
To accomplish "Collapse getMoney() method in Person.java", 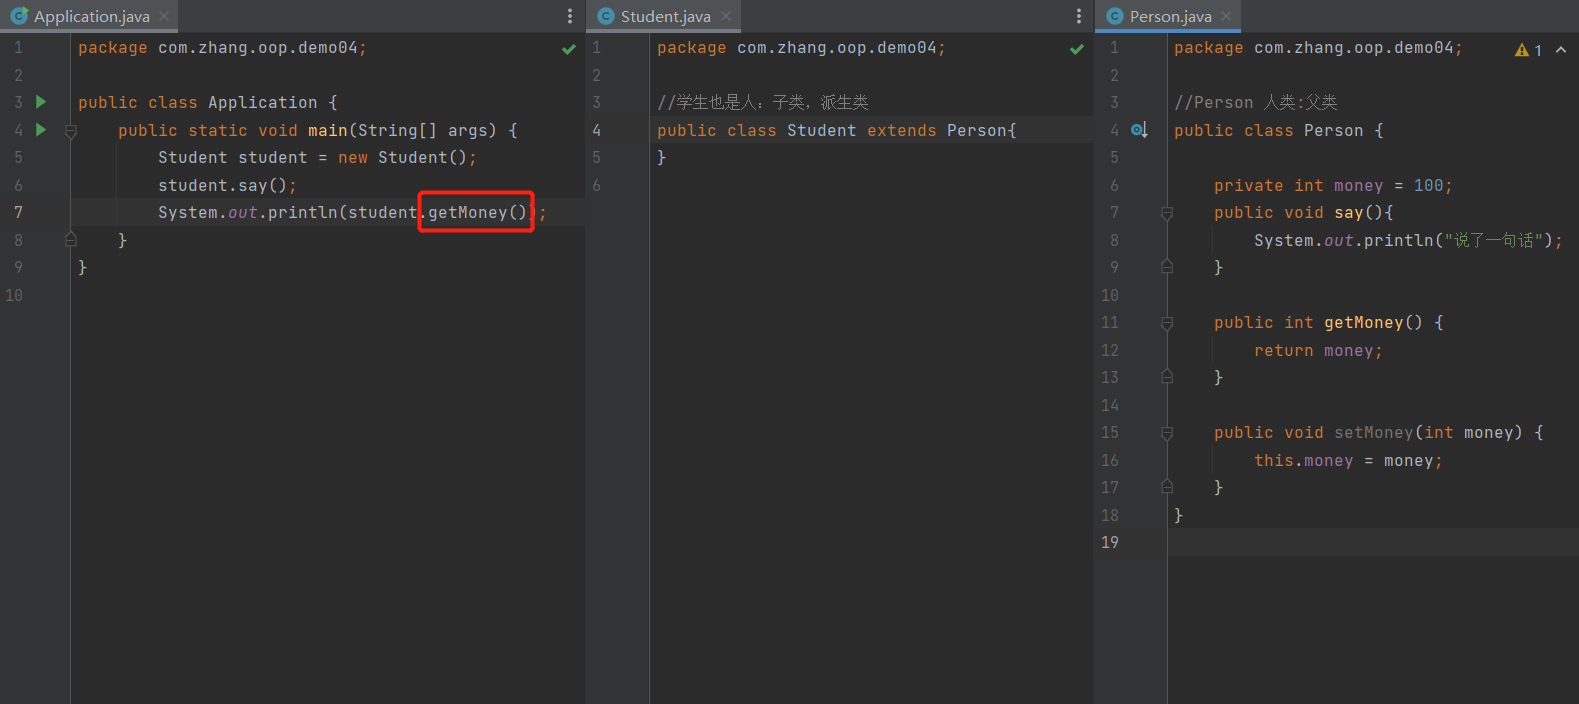I will (1167, 323).
